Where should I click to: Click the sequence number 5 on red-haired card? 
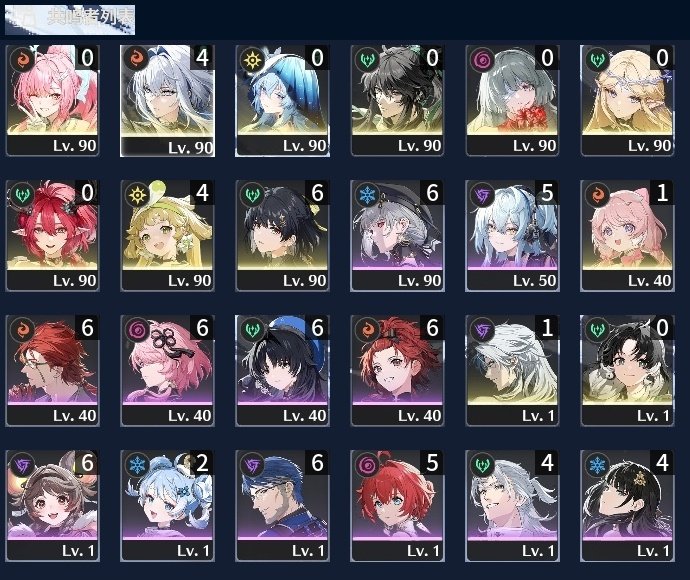click(432, 463)
